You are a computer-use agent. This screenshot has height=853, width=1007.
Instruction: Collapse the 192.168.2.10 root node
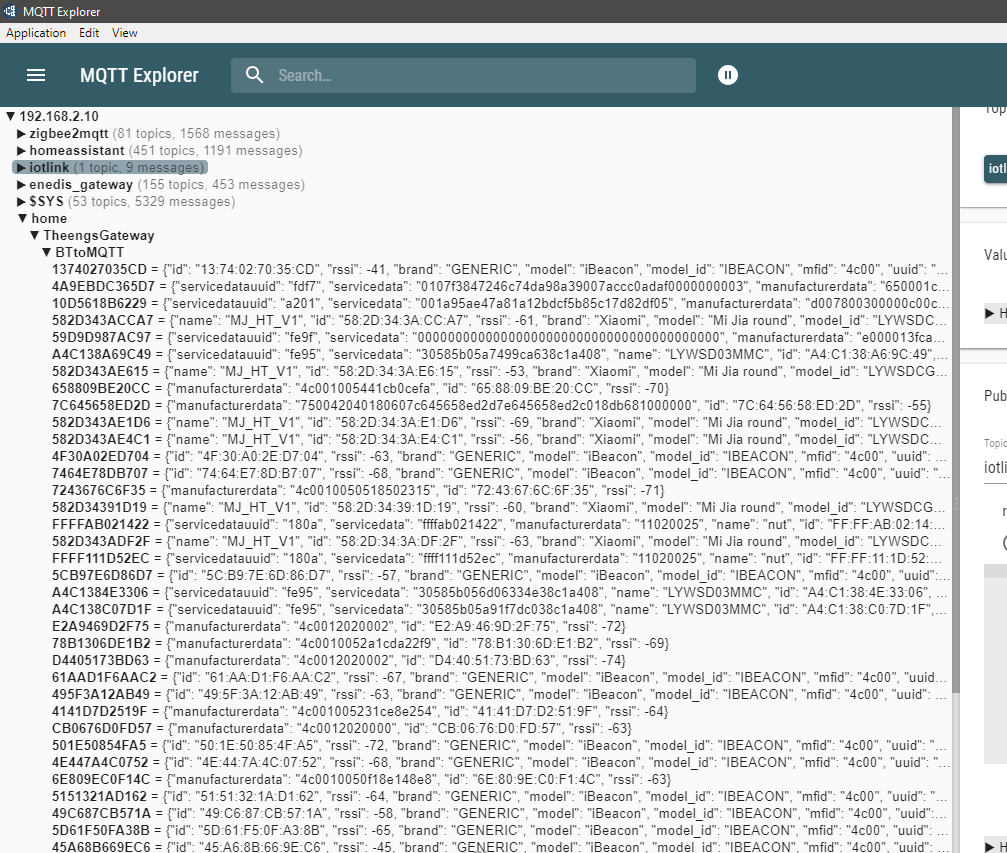(10, 116)
